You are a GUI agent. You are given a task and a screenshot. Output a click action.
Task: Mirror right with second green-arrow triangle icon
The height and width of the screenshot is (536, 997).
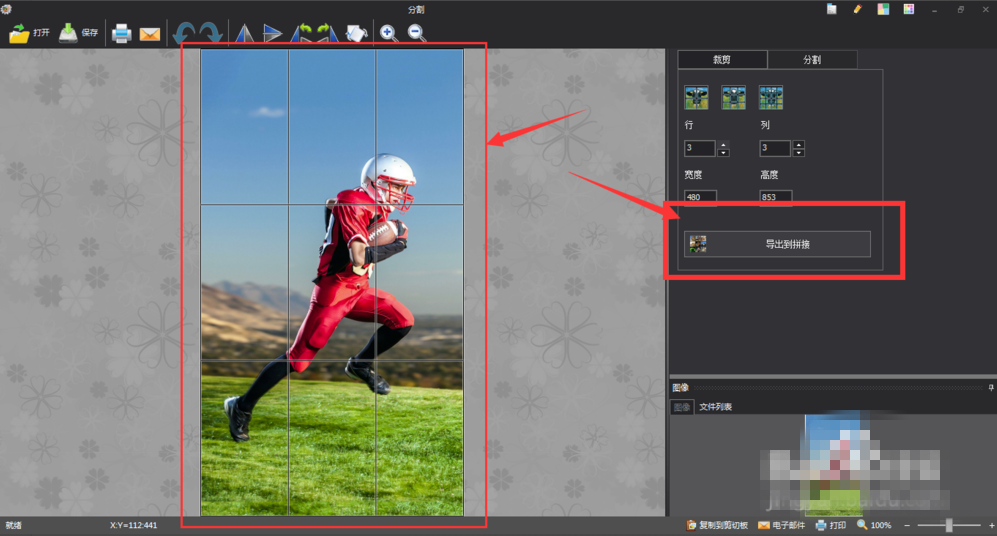coord(327,33)
